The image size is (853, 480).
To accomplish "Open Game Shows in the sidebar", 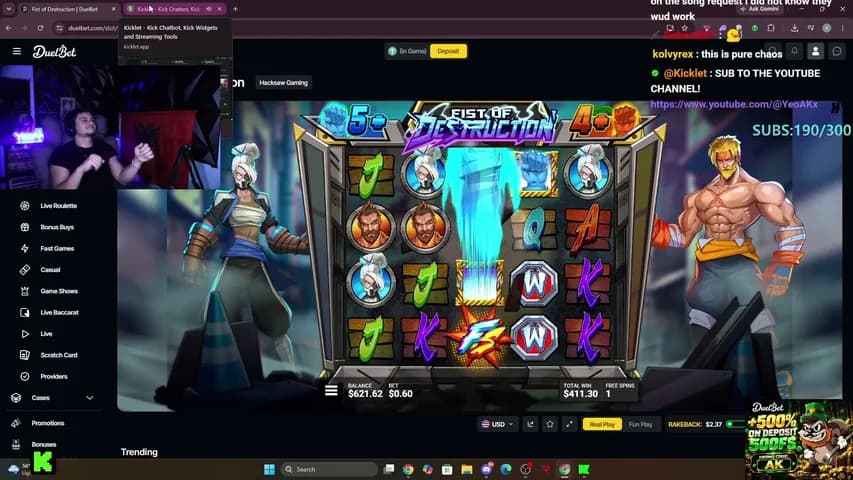I will [59, 291].
